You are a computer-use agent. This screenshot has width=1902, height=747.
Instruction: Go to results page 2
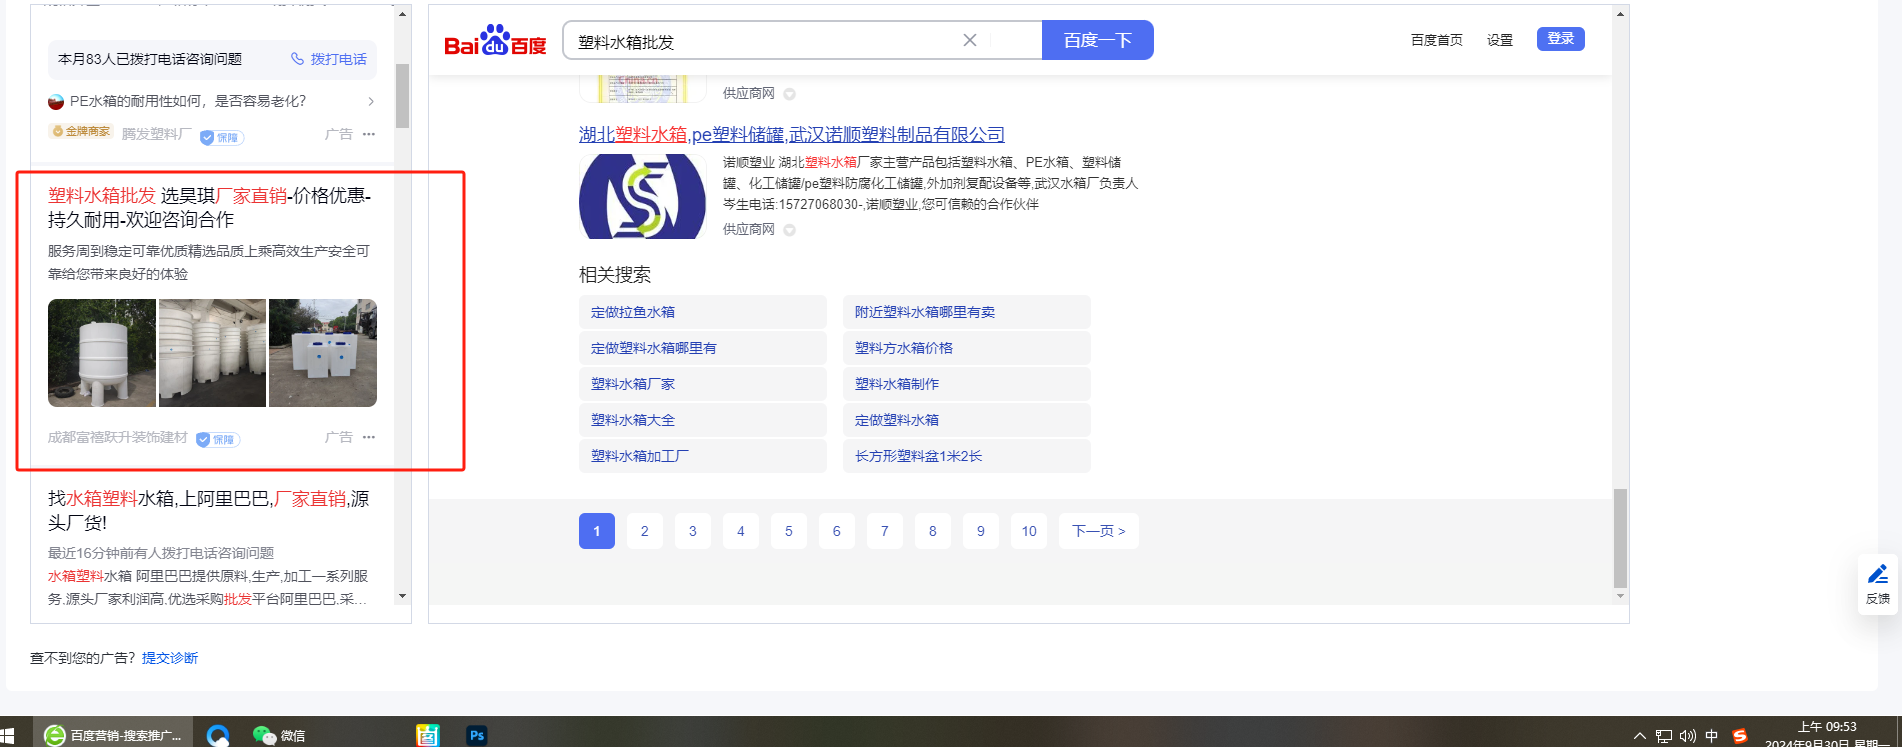point(645,531)
